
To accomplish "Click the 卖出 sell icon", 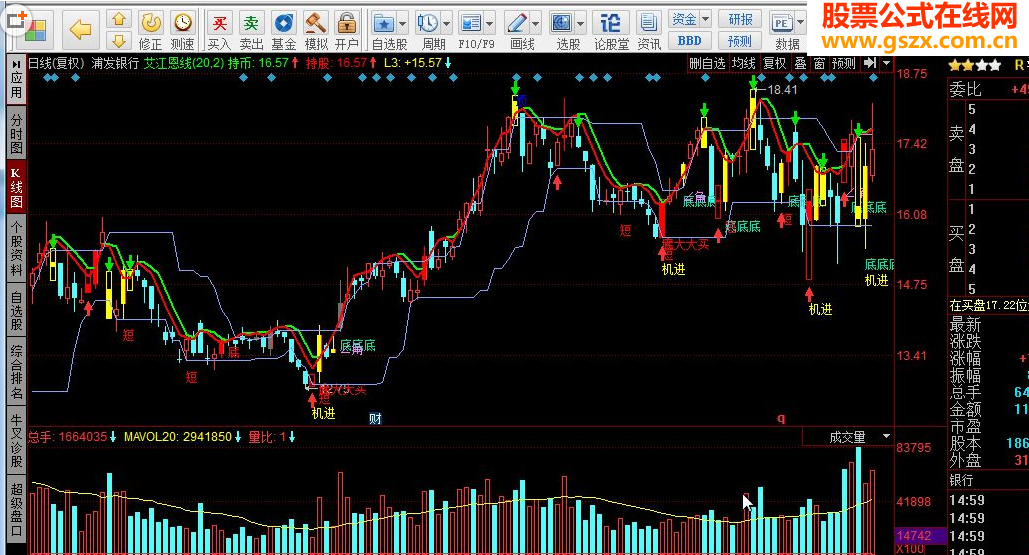I will [251, 31].
